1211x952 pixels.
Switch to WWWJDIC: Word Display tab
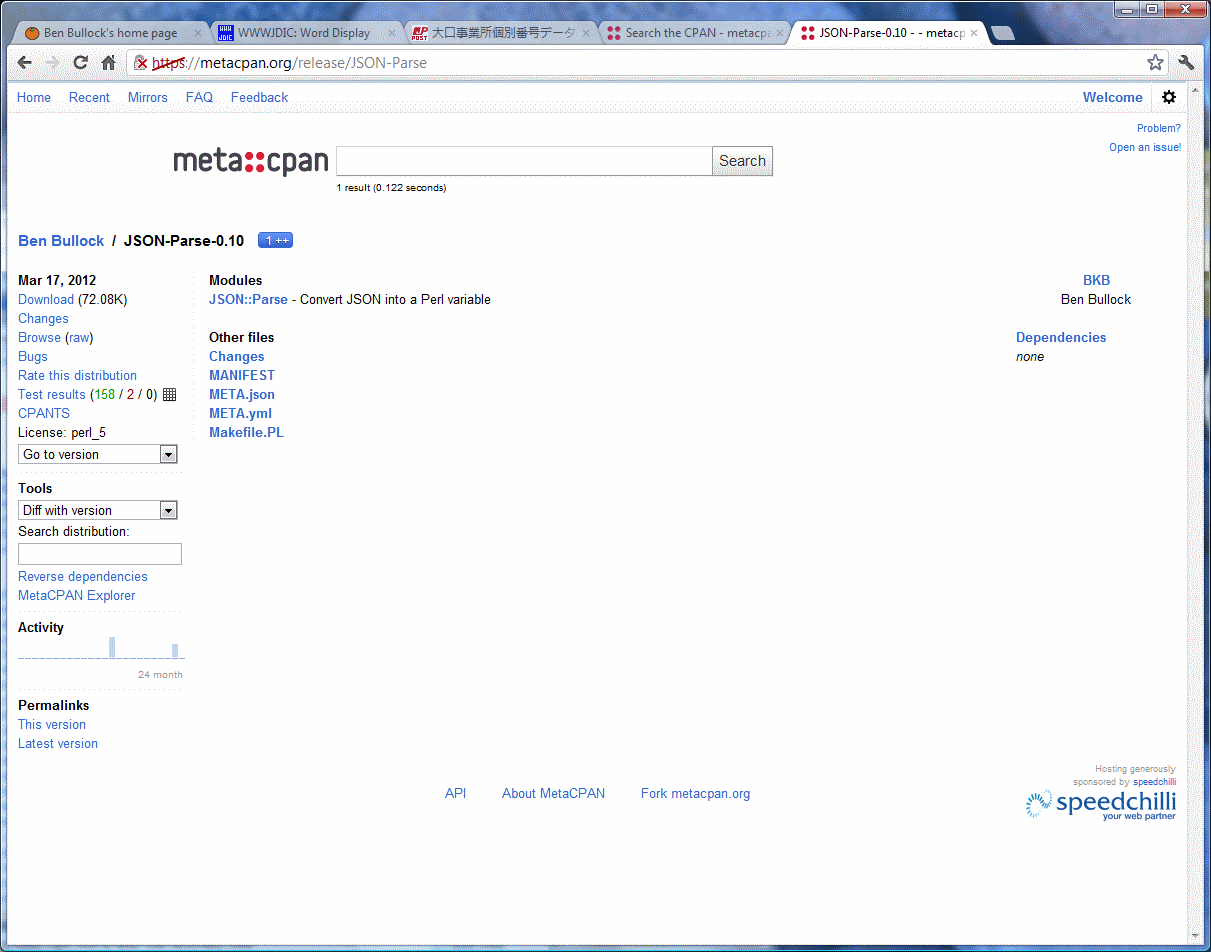[303, 33]
